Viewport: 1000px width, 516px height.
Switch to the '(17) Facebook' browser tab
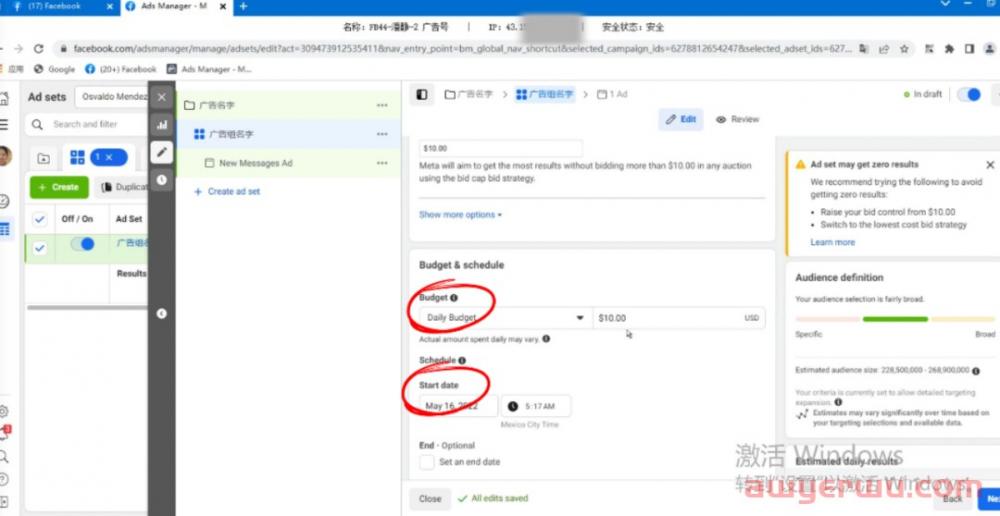[x=54, y=6]
